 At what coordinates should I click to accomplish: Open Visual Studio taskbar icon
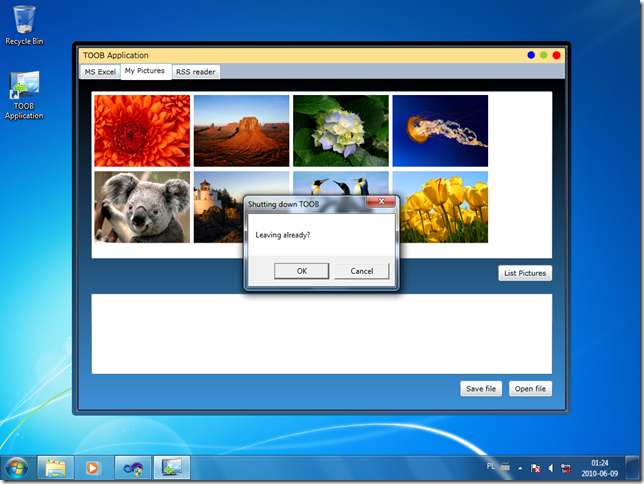pyautogui.click(x=133, y=468)
